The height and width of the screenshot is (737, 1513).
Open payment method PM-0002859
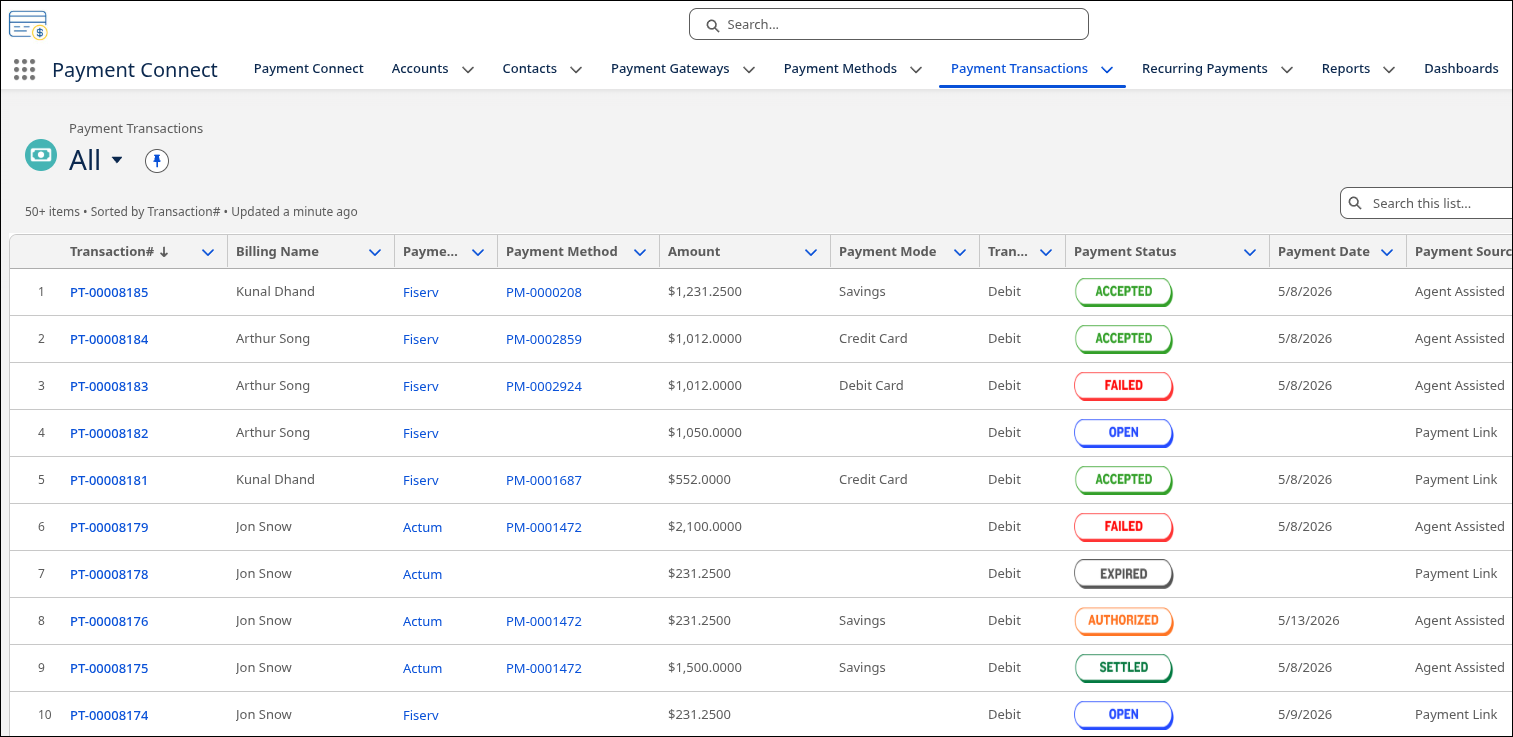544,340
